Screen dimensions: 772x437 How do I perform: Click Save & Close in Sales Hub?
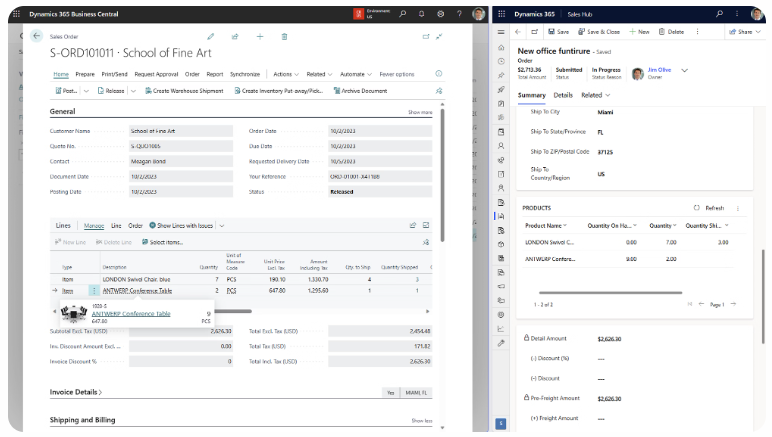point(599,32)
